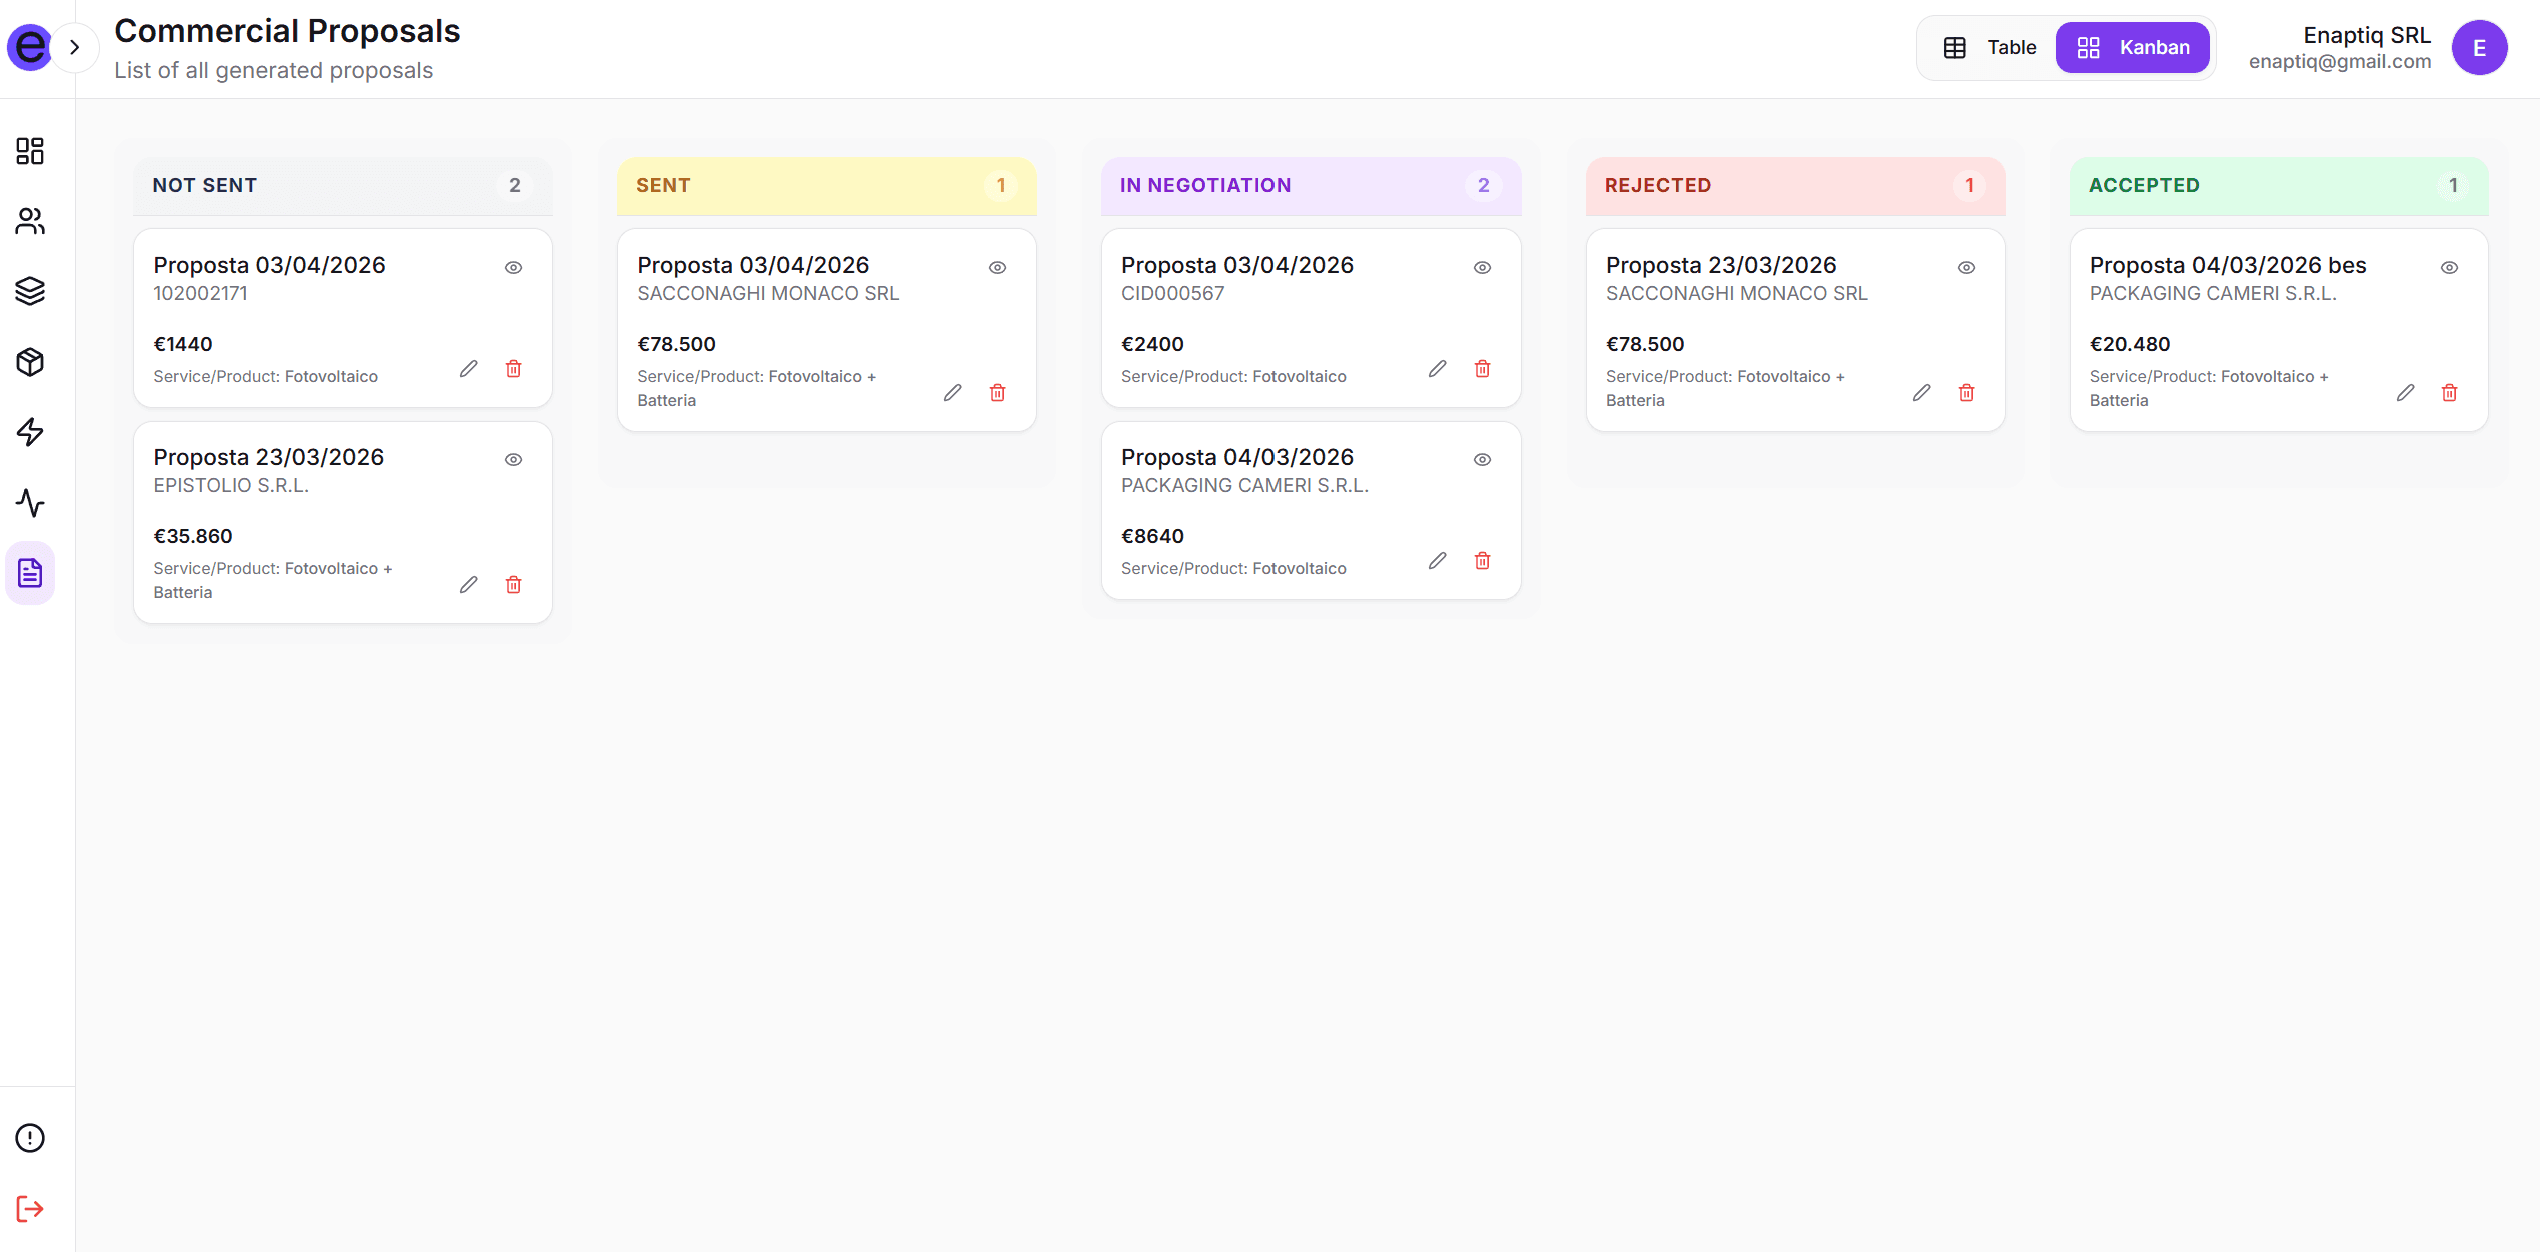Click the purple count badge on IN NEGOTIATION column

[1484, 185]
